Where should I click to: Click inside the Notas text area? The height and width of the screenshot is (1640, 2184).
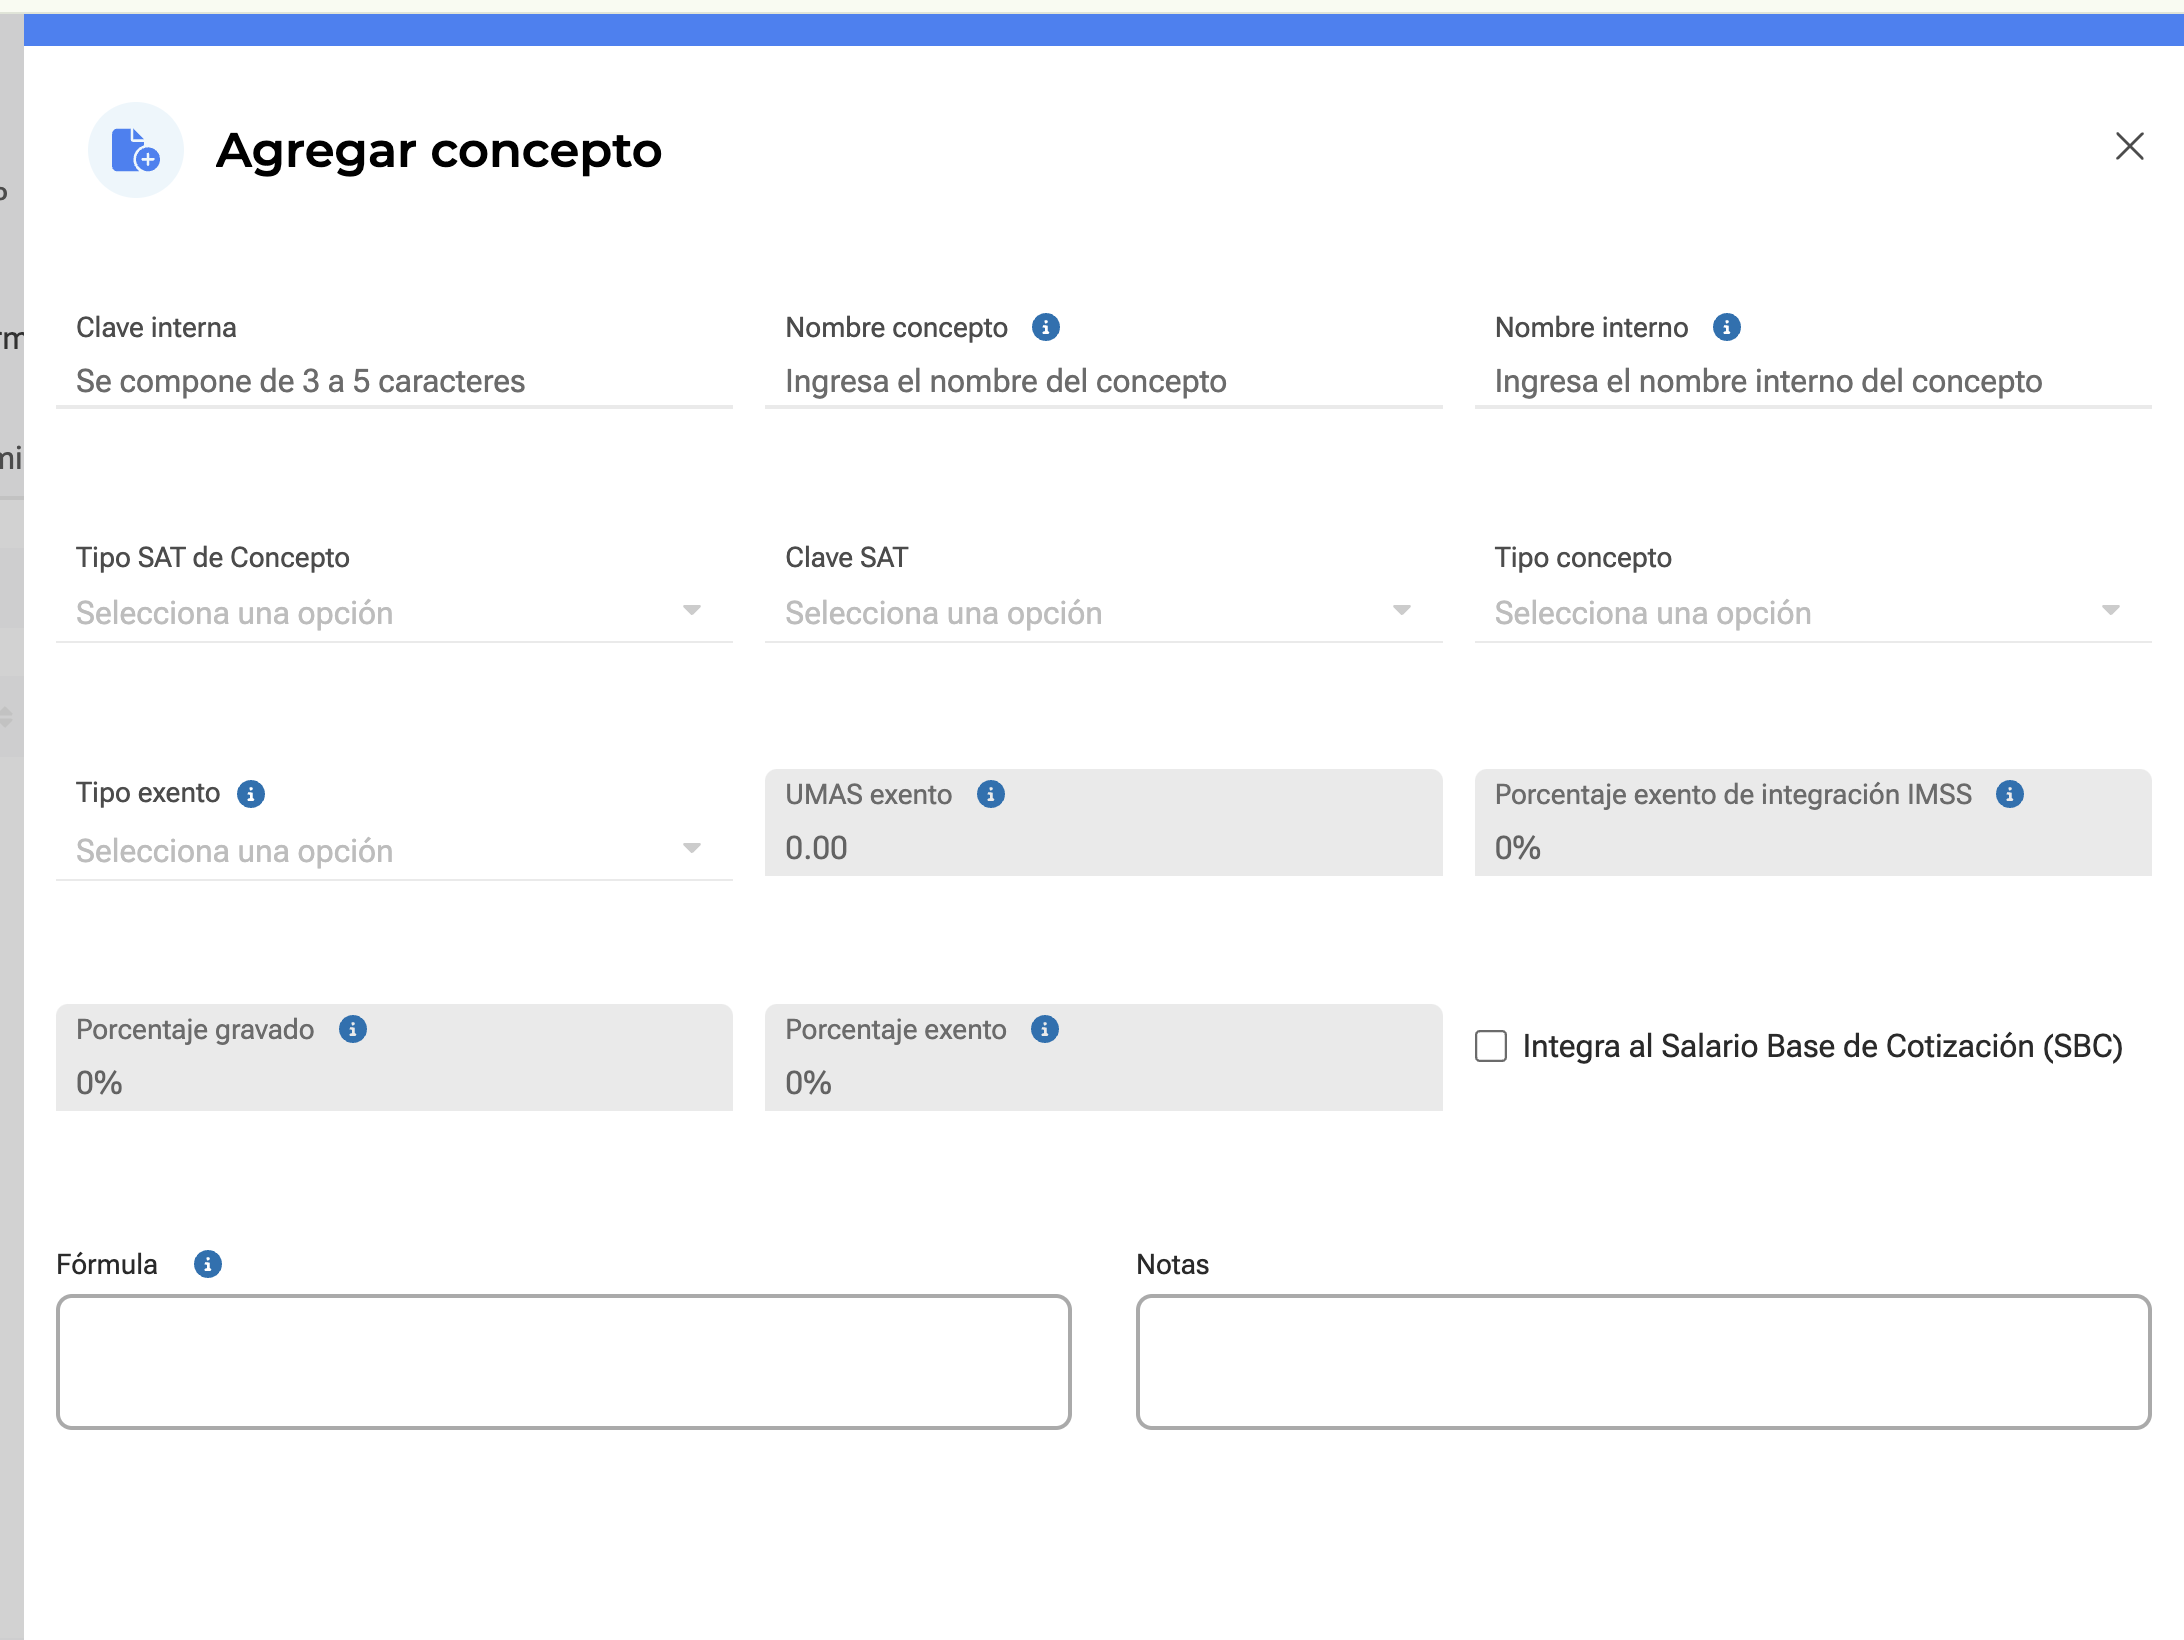tap(1644, 1362)
